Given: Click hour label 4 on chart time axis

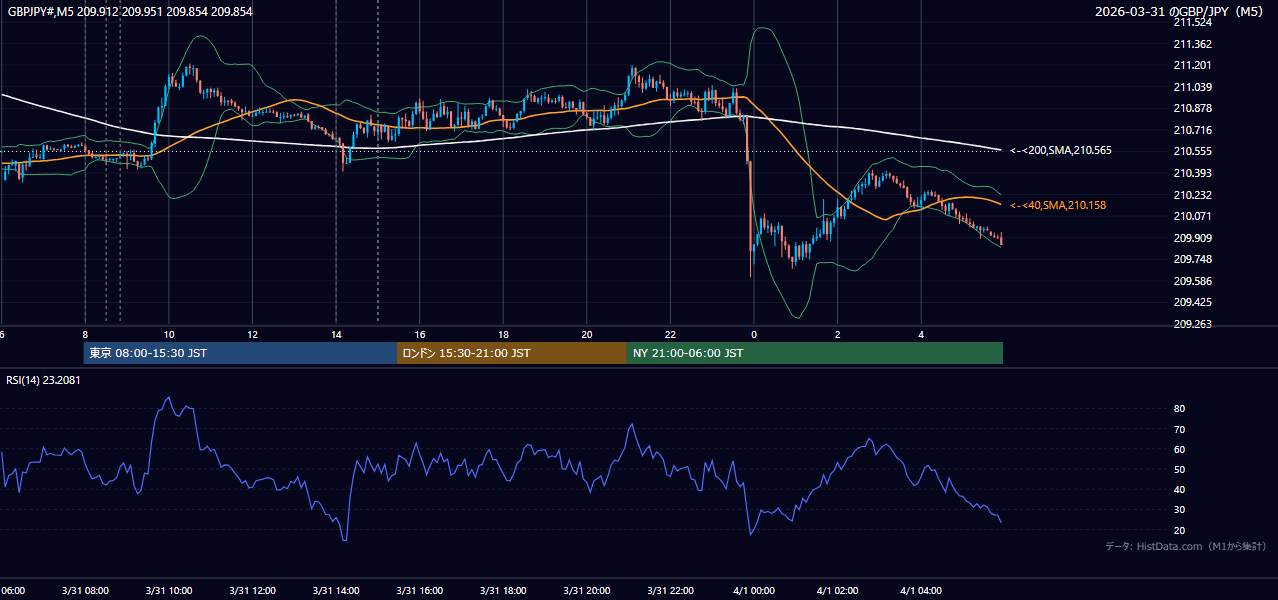Looking at the screenshot, I should [x=922, y=335].
